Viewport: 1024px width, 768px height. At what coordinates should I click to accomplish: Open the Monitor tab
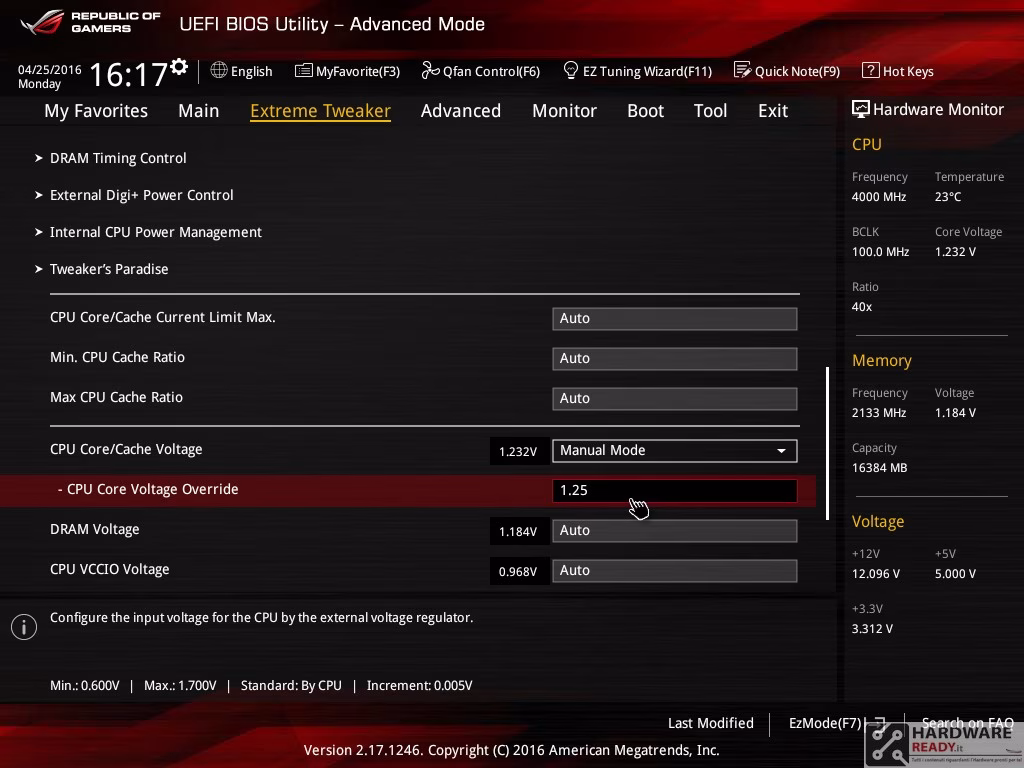(x=564, y=111)
